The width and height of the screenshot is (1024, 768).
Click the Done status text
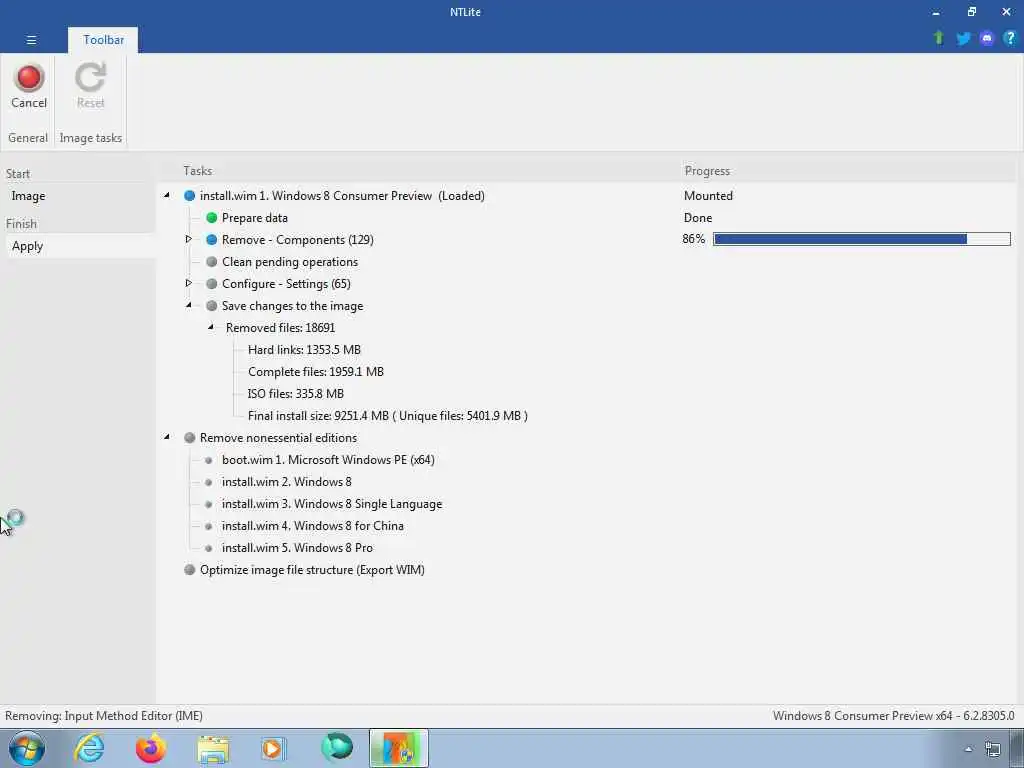click(697, 217)
